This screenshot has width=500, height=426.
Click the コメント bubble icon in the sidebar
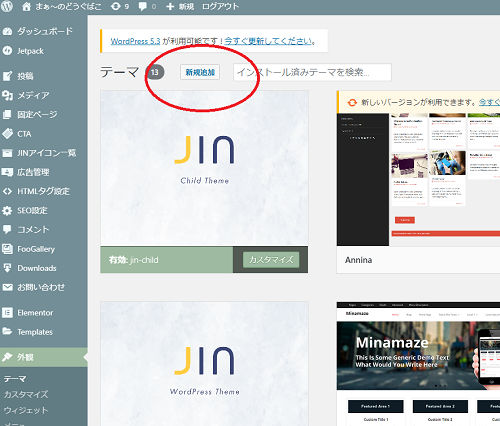tap(7, 229)
